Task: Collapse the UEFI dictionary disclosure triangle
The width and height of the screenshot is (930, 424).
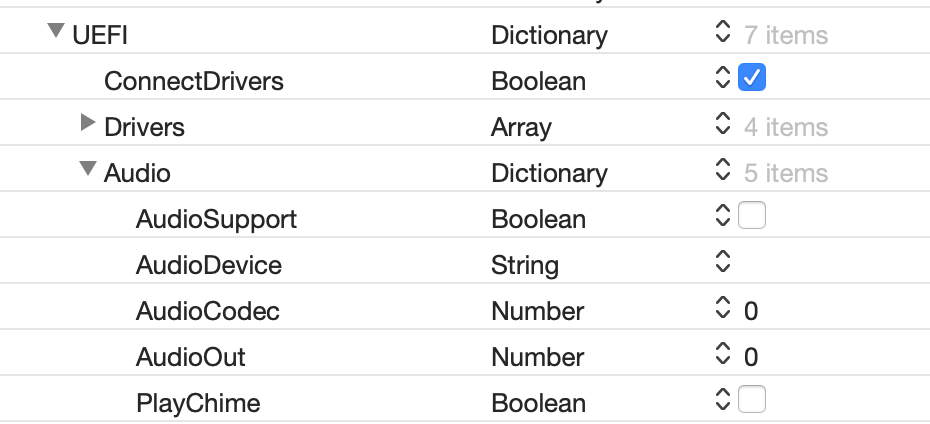Action: pyautogui.click(x=56, y=33)
